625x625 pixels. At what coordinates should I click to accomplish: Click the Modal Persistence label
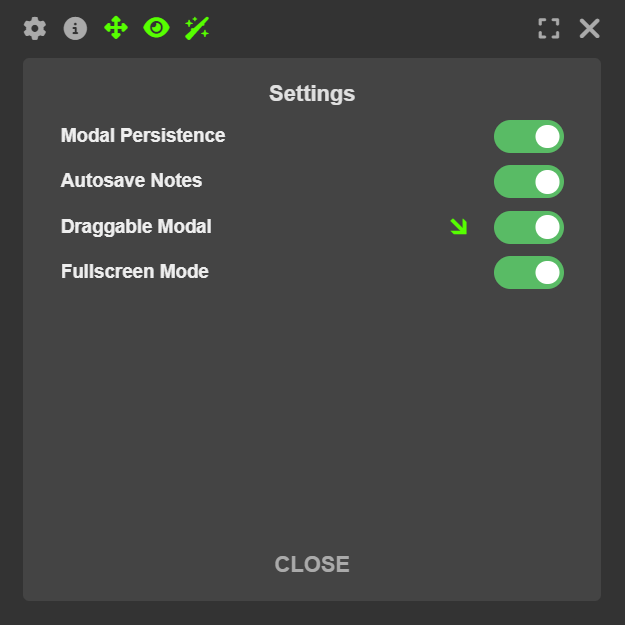(x=143, y=135)
